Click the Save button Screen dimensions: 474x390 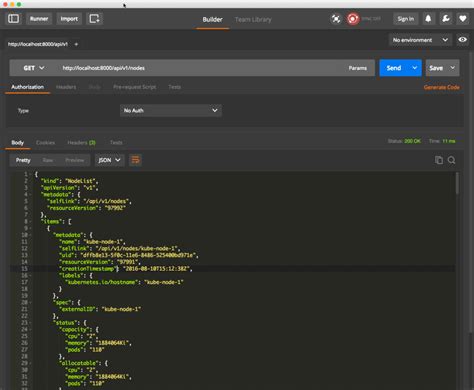436,68
